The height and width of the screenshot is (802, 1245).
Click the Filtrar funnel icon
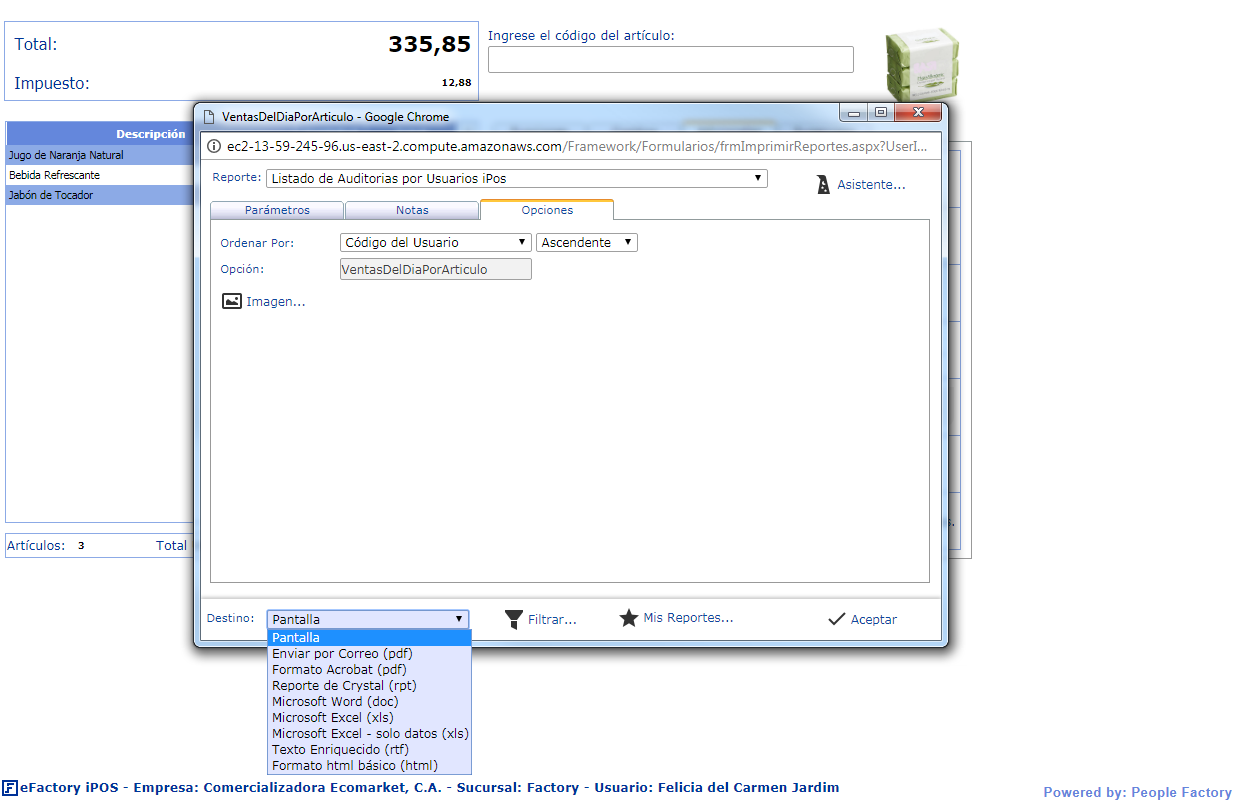pyautogui.click(x=514, y=619)
